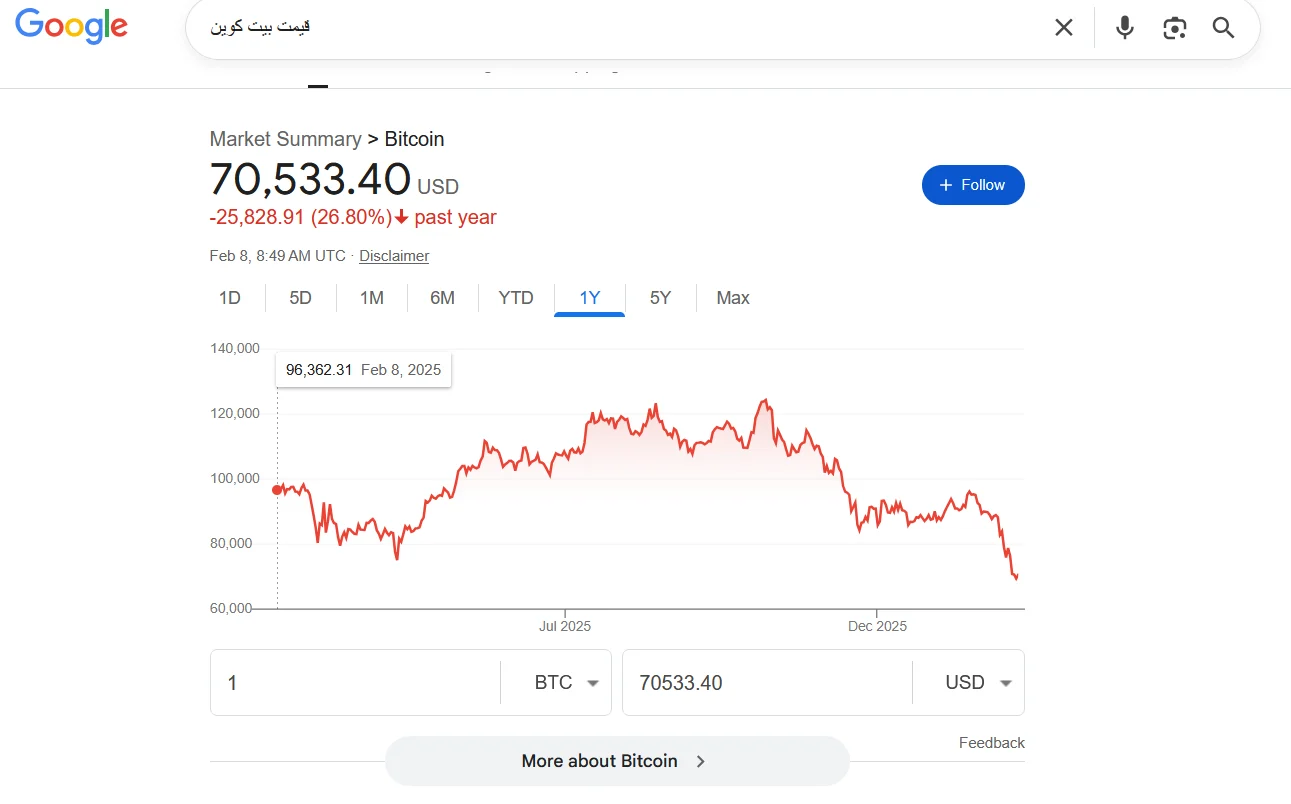
Task: Expand the 5D timeframe option
Action: click(300, 297)
